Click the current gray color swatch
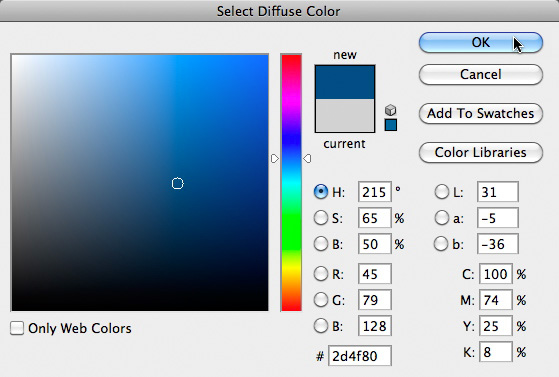The image size is (559, 377). click(345, 115)
